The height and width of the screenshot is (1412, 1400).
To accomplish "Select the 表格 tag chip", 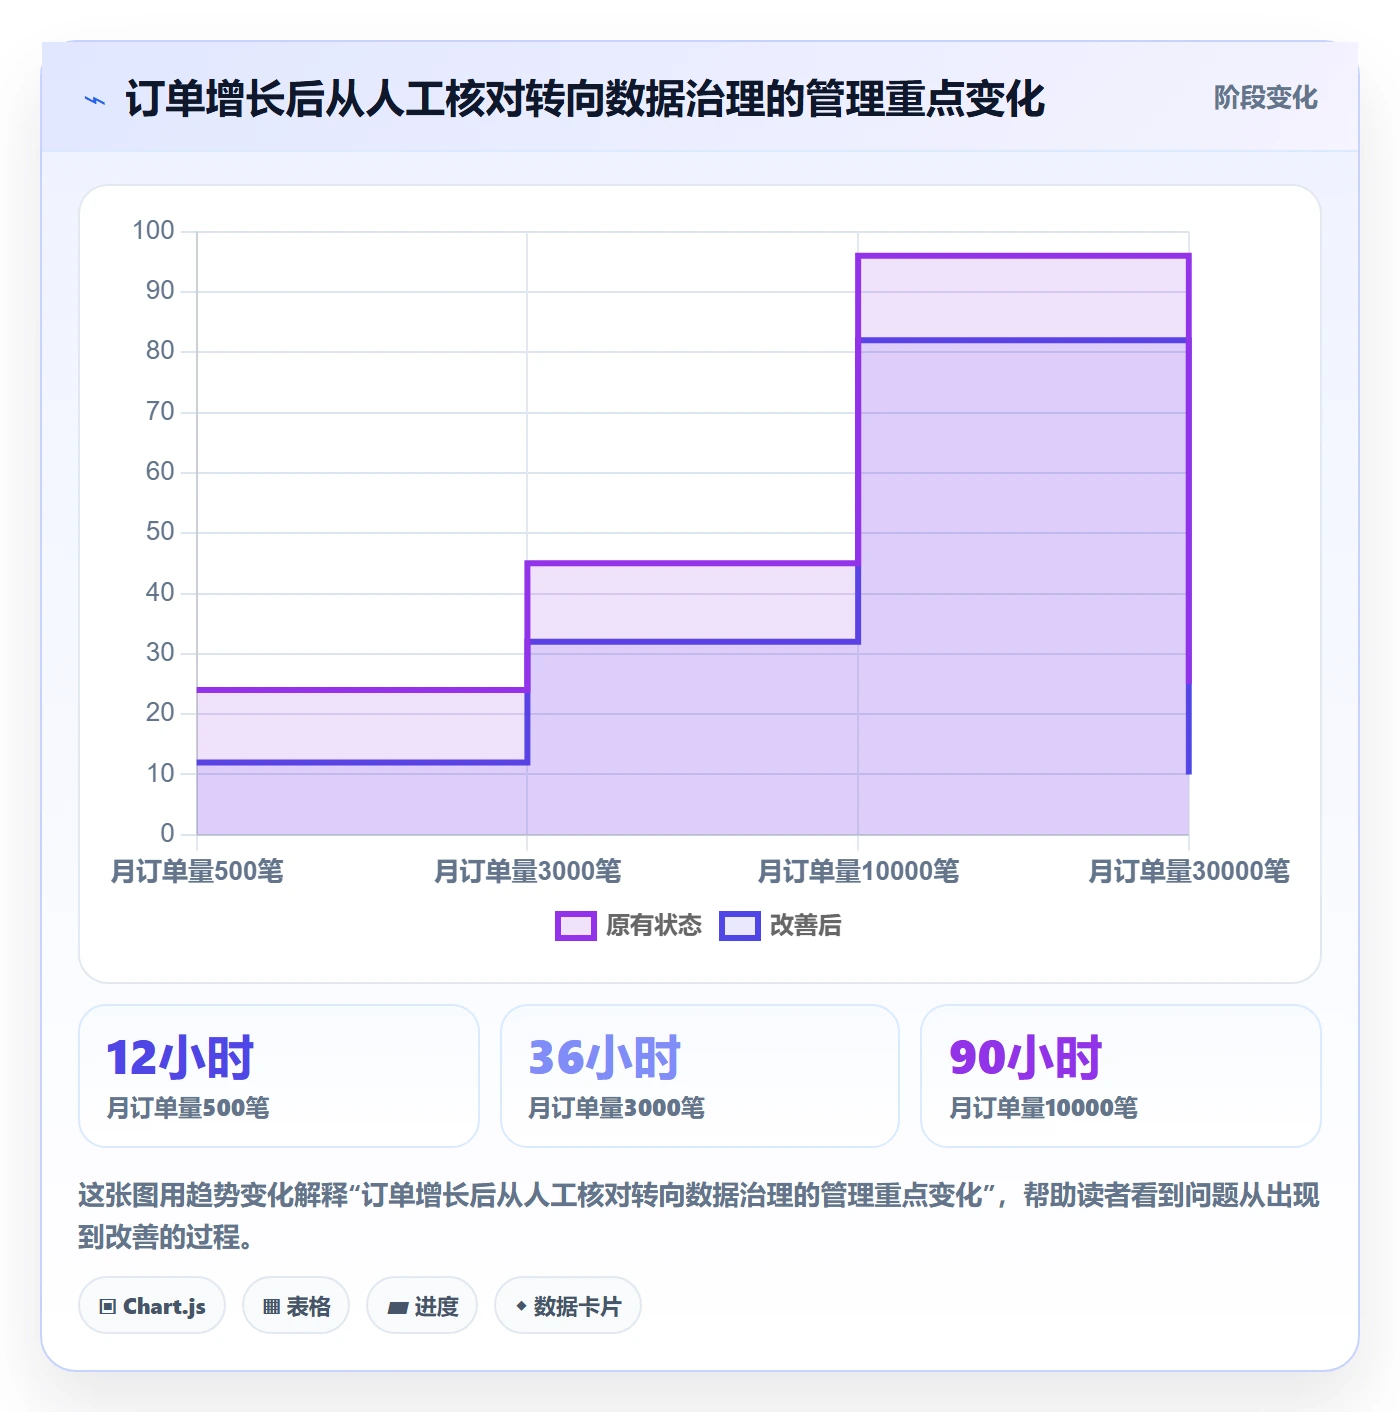I will (x=296, y=1306).
